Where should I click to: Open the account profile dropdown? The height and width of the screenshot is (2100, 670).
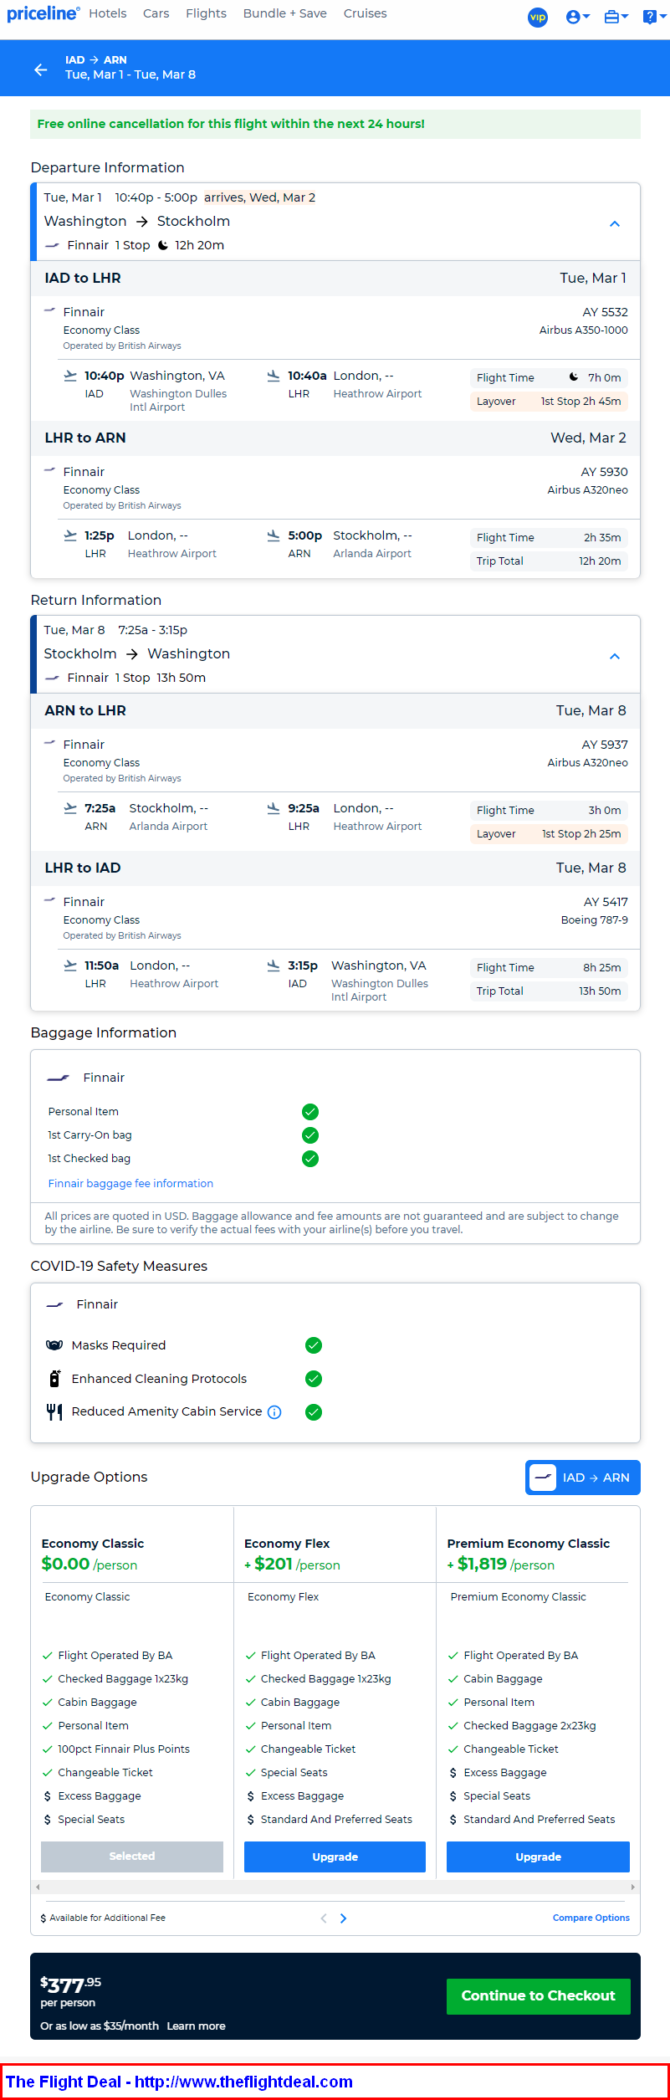coord(578,17)
